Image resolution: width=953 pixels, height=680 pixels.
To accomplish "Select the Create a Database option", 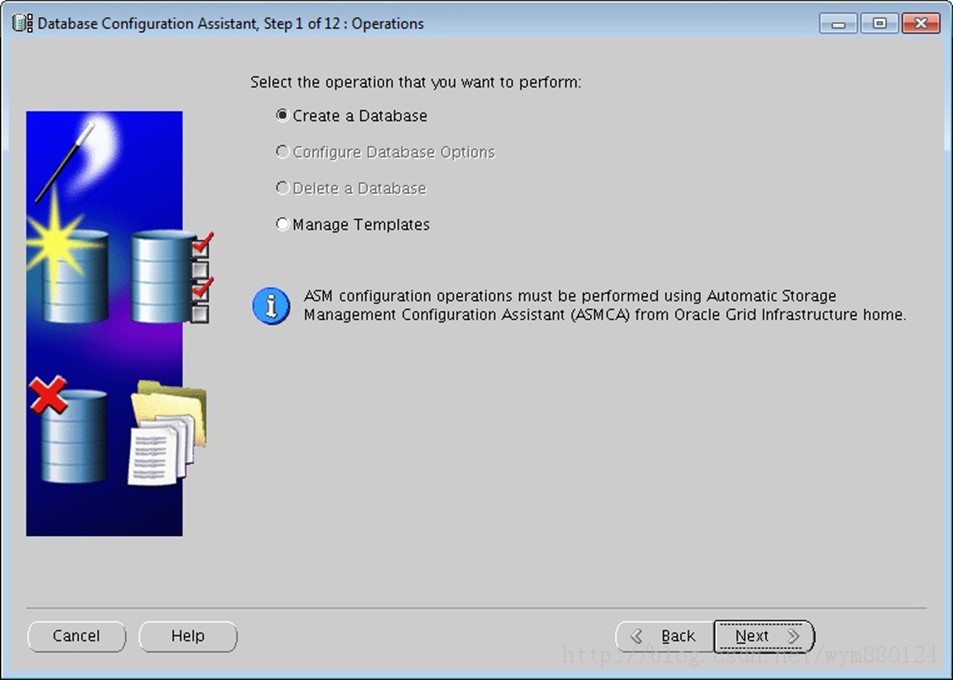I will pos(282,115).
